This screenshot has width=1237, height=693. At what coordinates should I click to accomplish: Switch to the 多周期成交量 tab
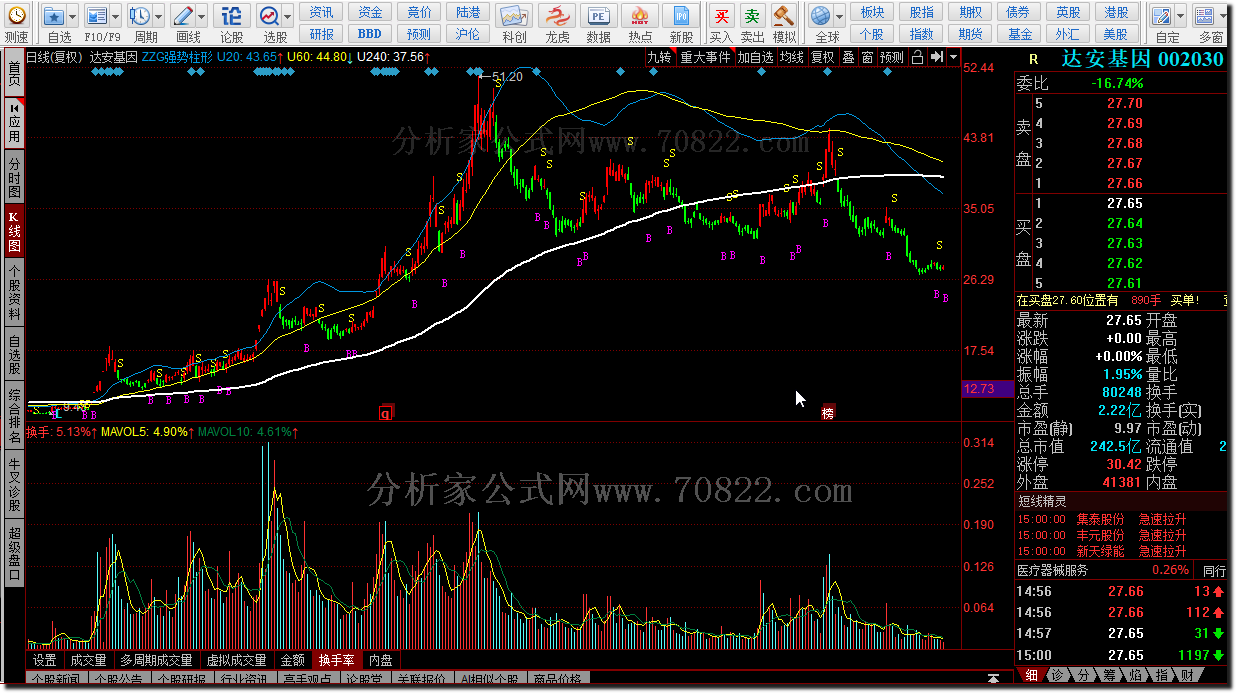[x=156, y=660]
